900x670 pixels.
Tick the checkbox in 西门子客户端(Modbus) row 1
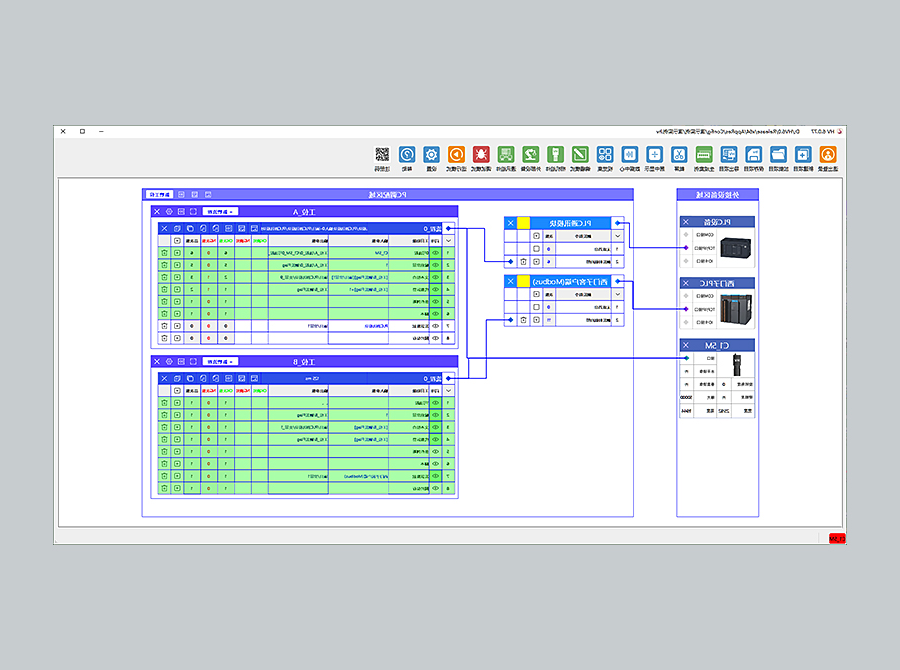[x=536, y=307]
